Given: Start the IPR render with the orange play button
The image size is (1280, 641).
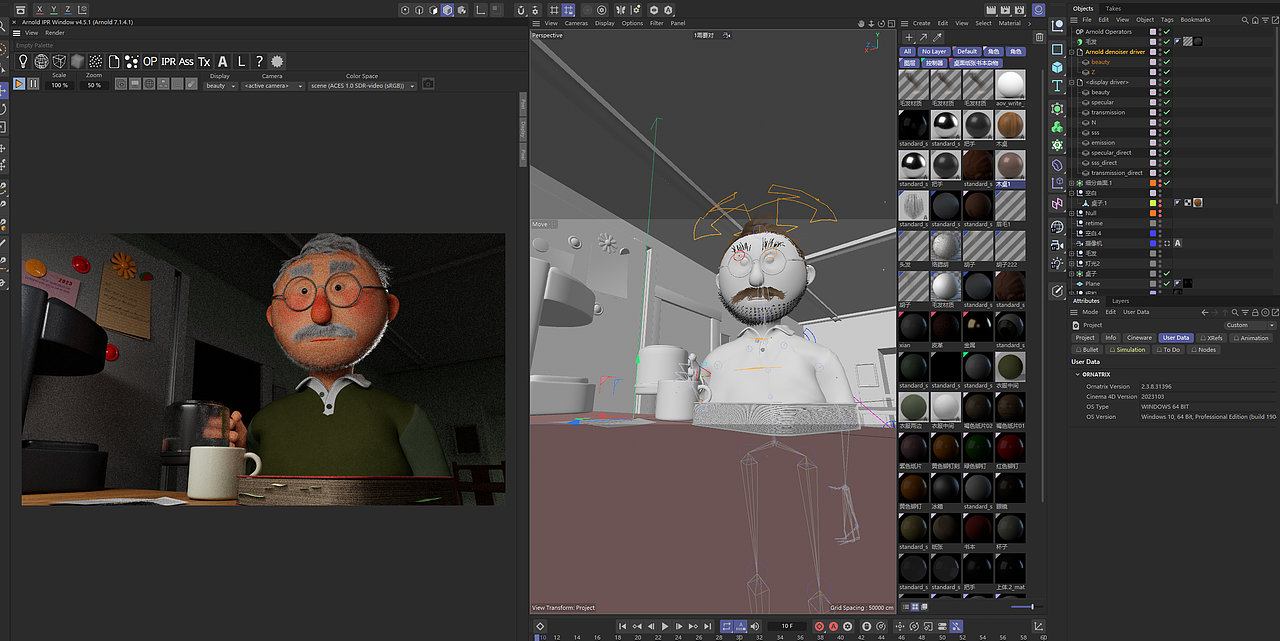Looking at the screenshot, I should [x=19, y=85].
